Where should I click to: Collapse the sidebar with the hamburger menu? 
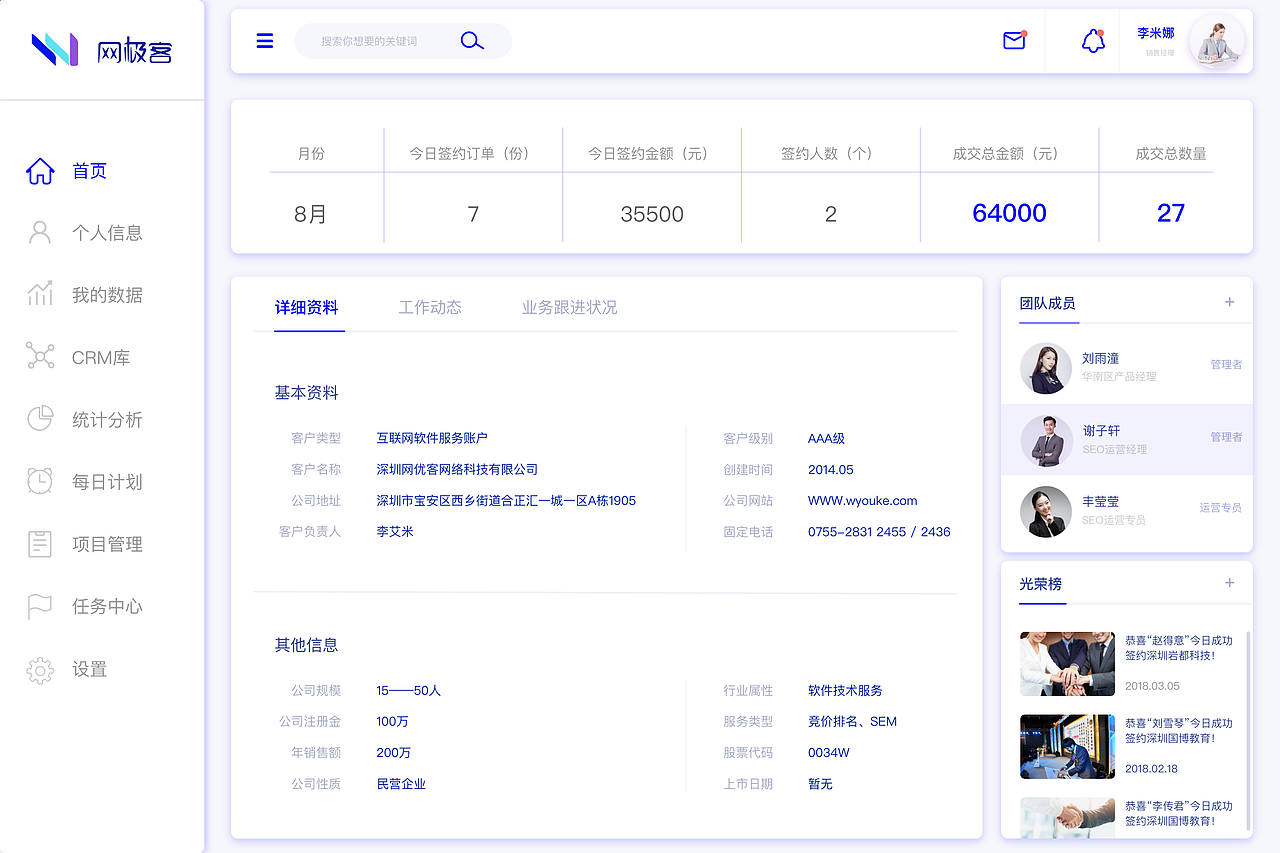pos(264,41)
